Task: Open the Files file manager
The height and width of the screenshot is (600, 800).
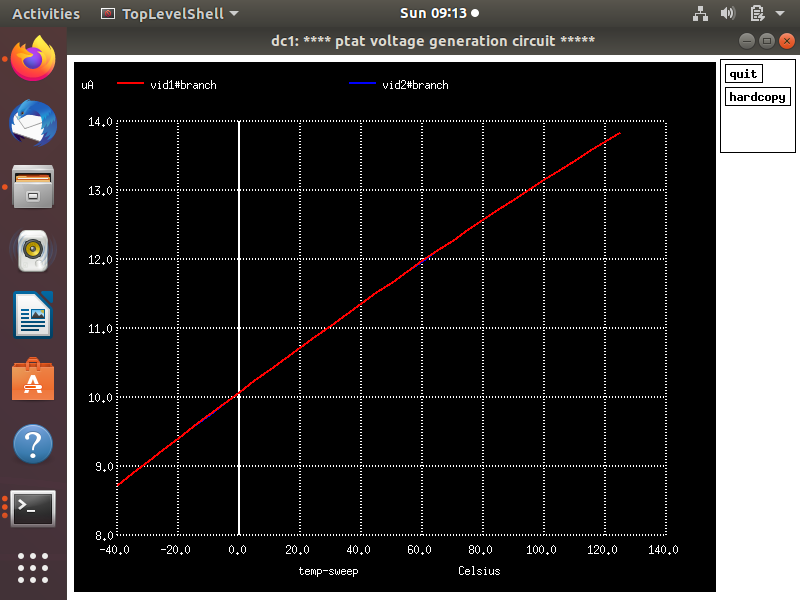Action: click(x=33, y=186)
